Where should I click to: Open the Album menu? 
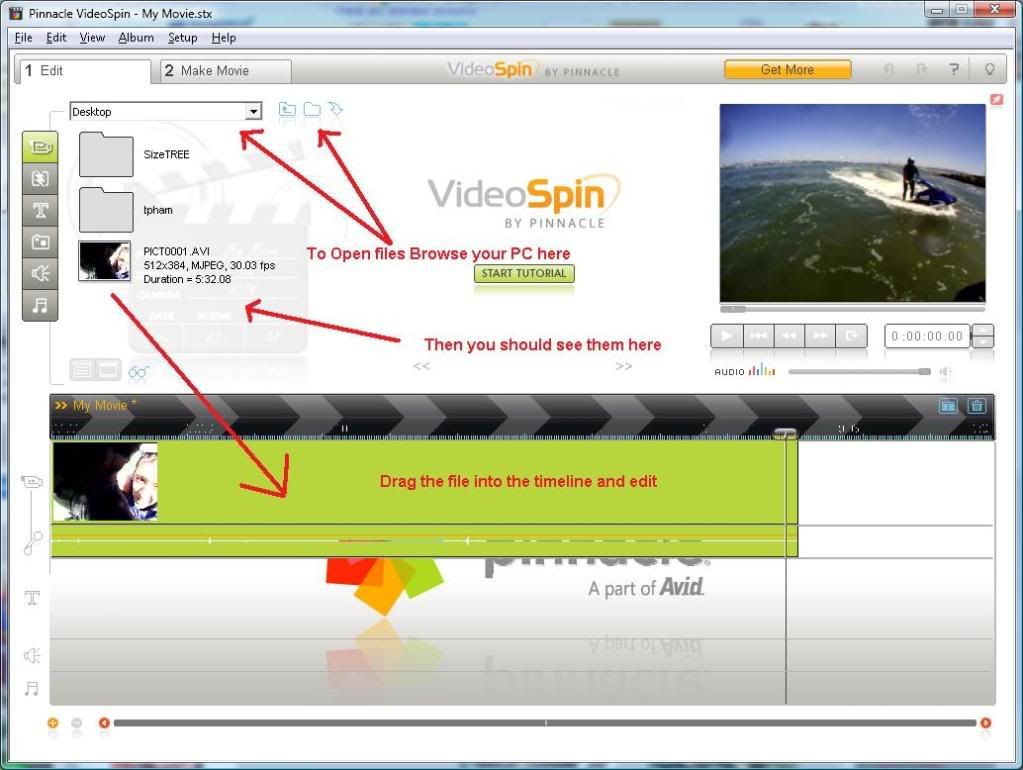[136, 38]
